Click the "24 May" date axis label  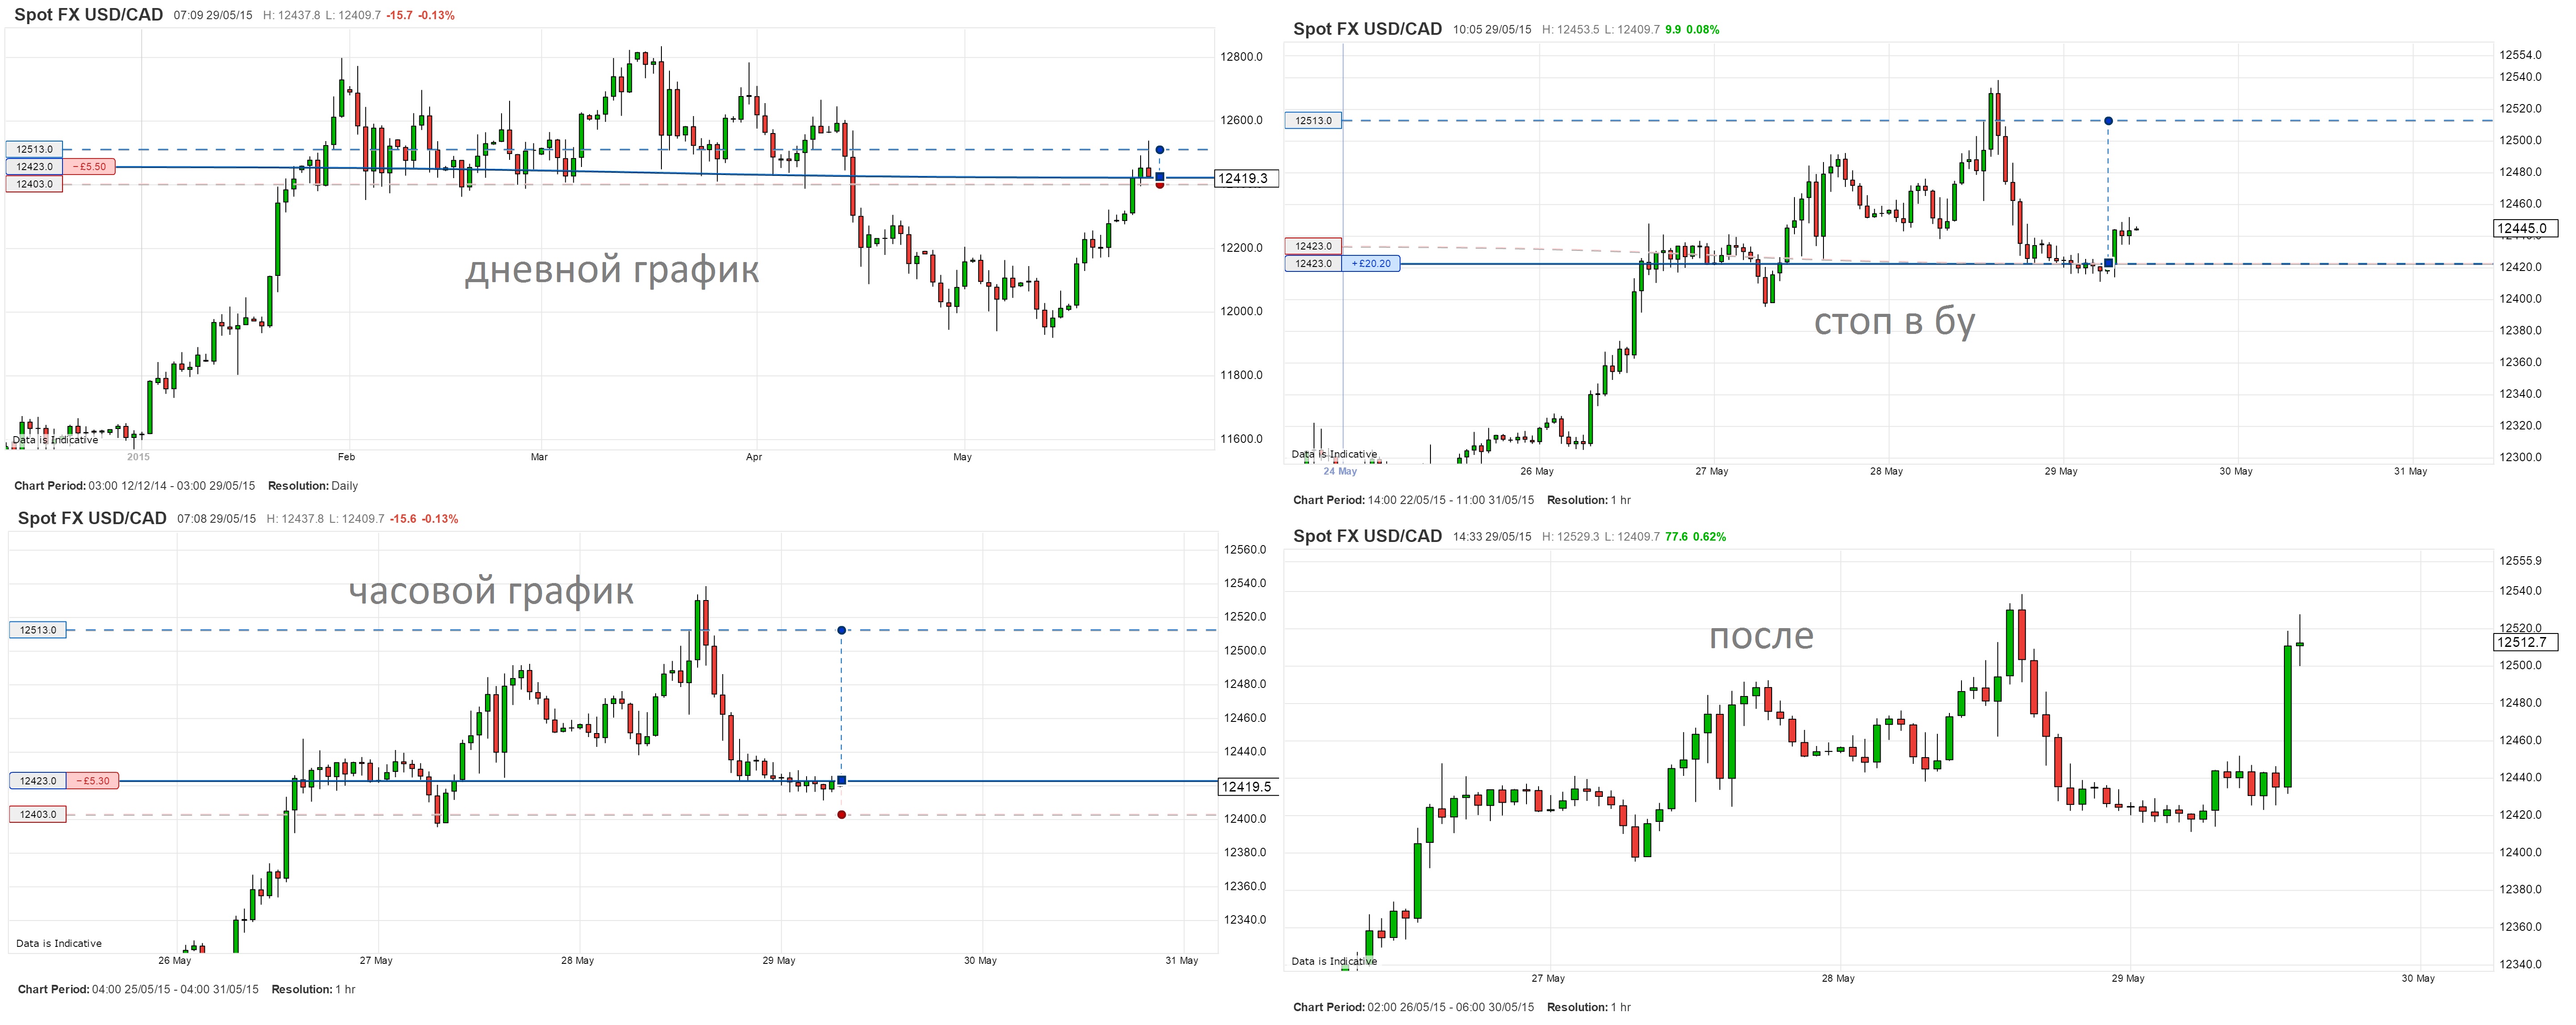(1340, 471)
